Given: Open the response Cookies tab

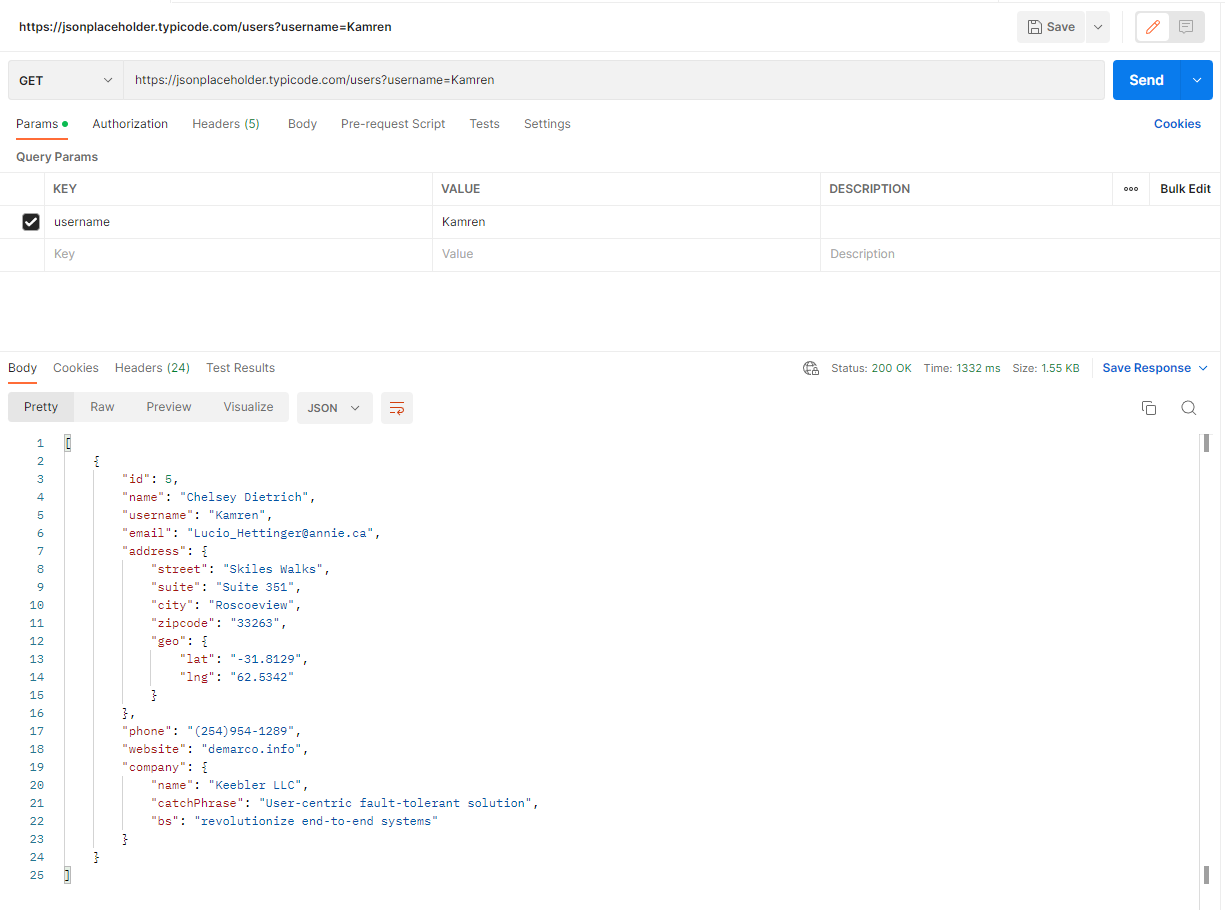Looking at the screenshot, I should (76, 368).
